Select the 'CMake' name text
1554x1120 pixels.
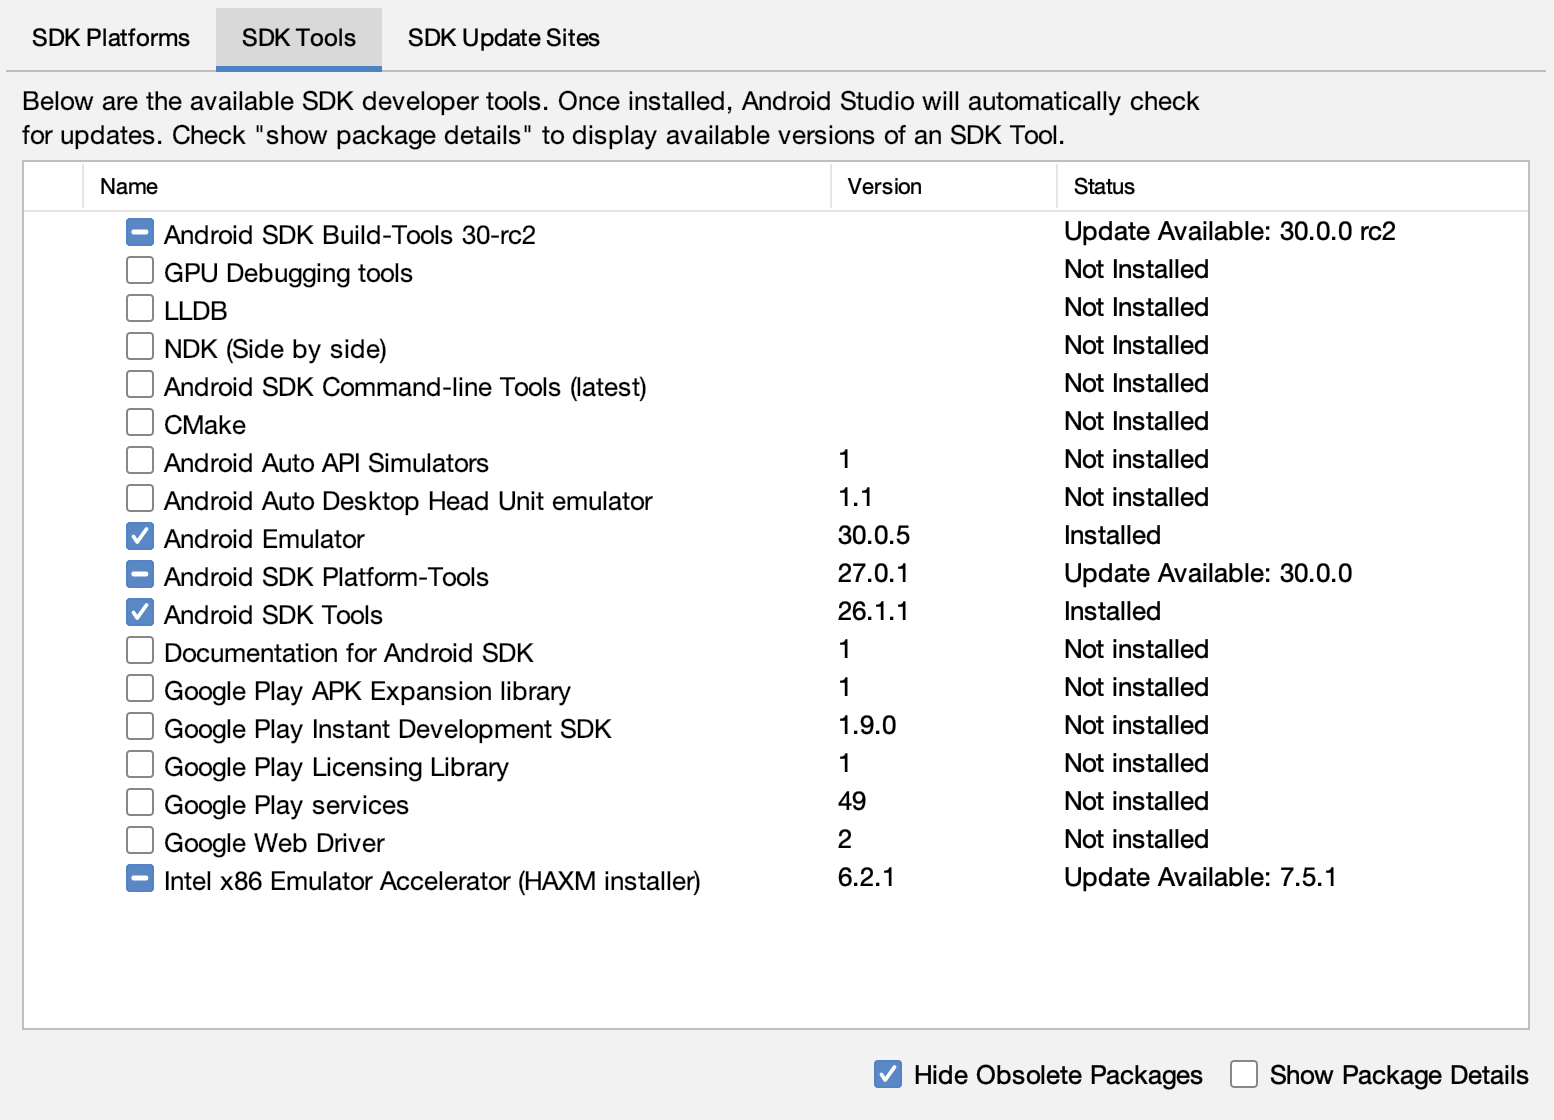tap(205, 425)
